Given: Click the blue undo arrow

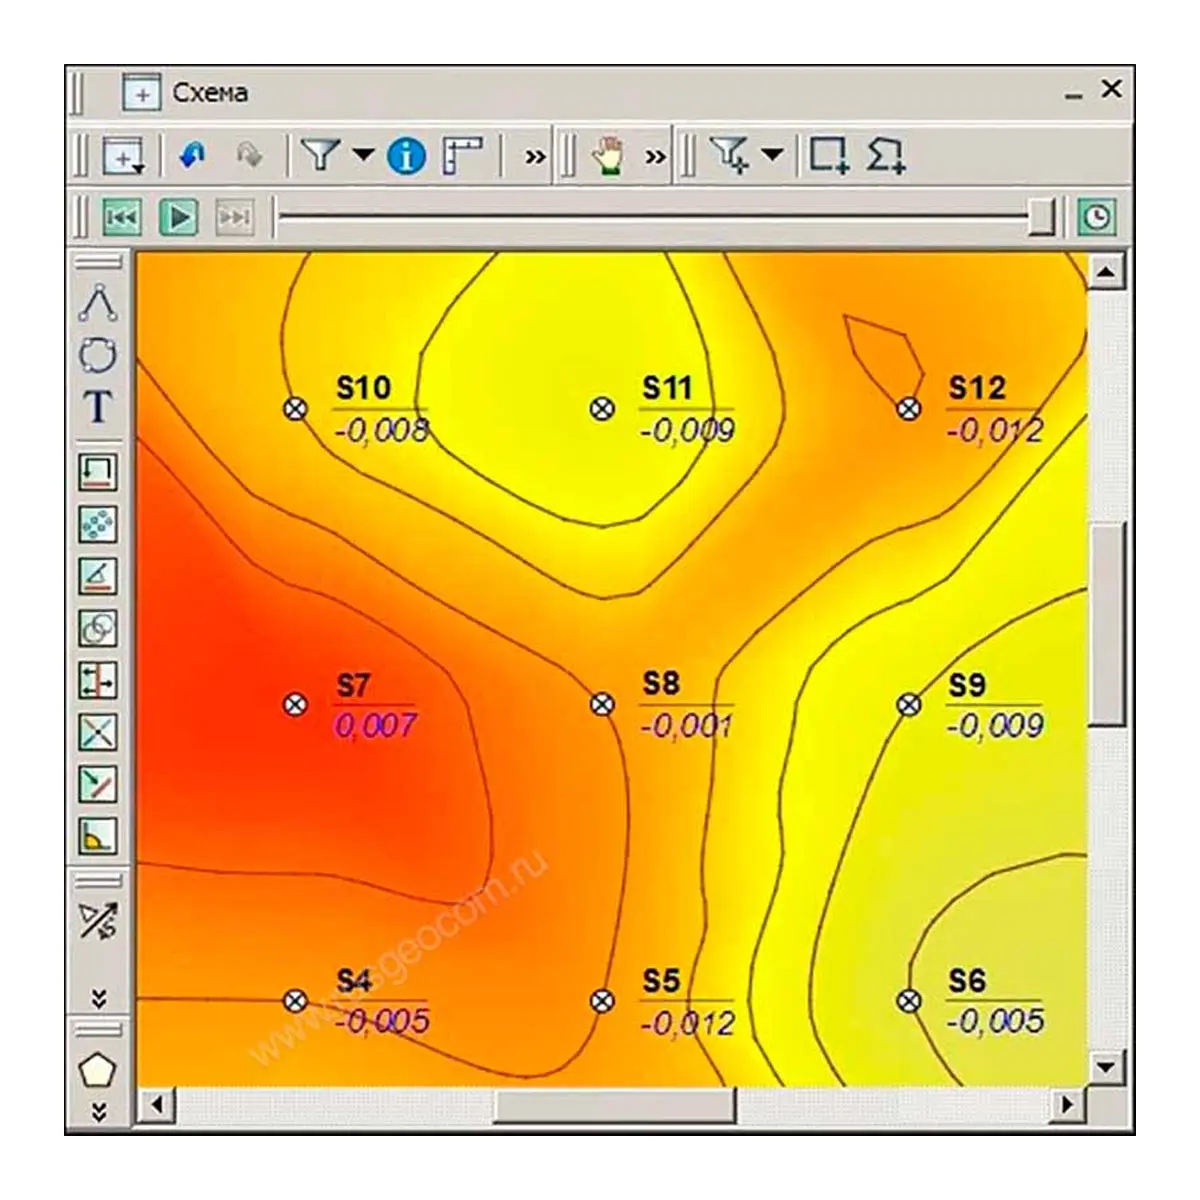Looking at the screenshot, I should (x=192, y=156).
